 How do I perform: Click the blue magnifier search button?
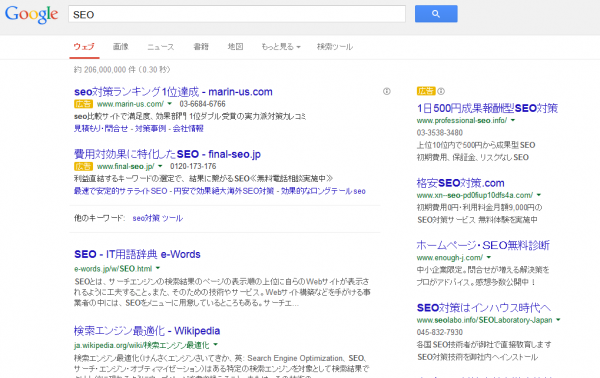[436, 14]
